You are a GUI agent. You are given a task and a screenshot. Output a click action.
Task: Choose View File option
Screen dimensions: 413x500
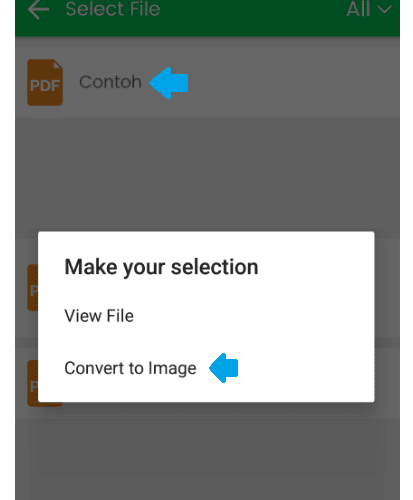(x=99, y=316)
